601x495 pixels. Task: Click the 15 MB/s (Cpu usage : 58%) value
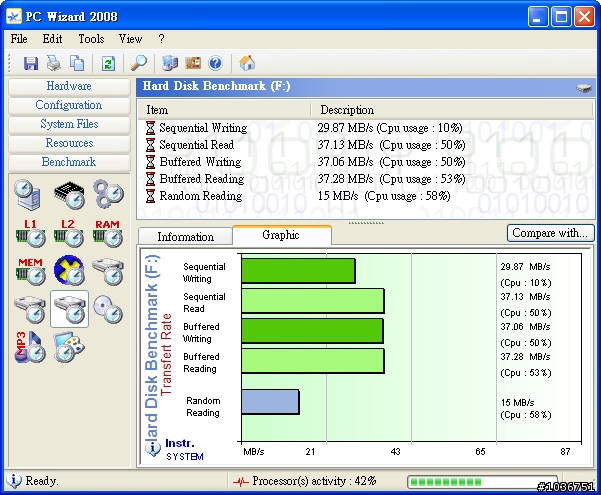pos(384,196)
